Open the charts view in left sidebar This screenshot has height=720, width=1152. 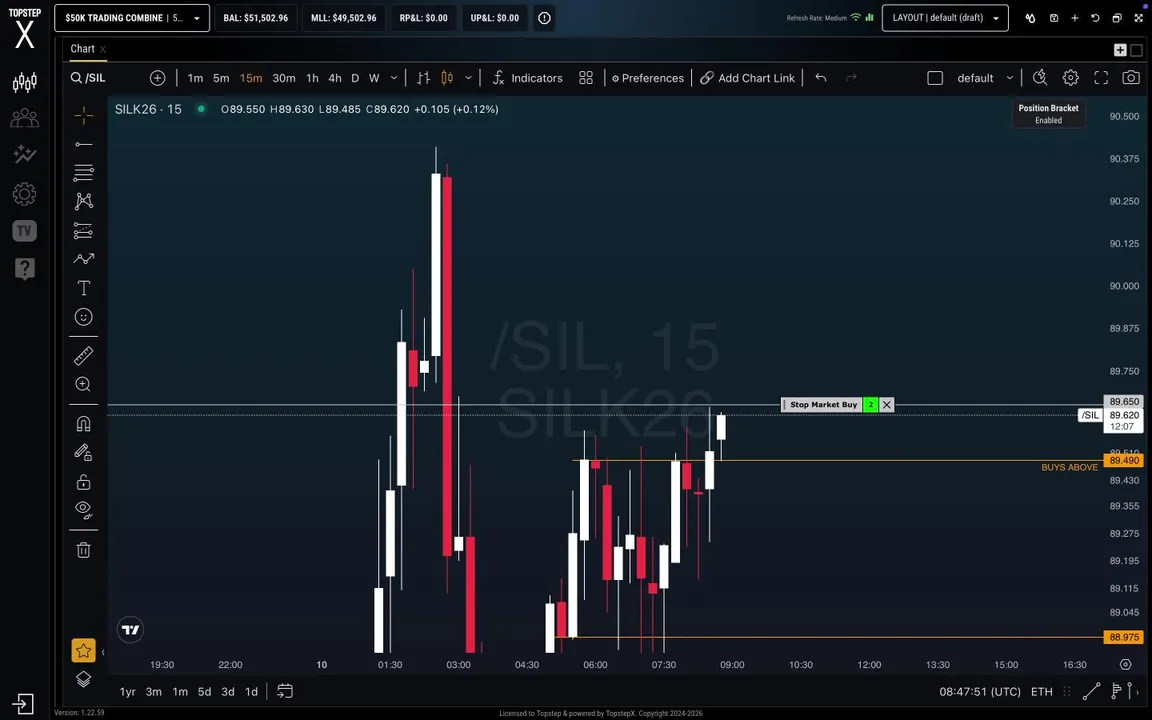24,82
